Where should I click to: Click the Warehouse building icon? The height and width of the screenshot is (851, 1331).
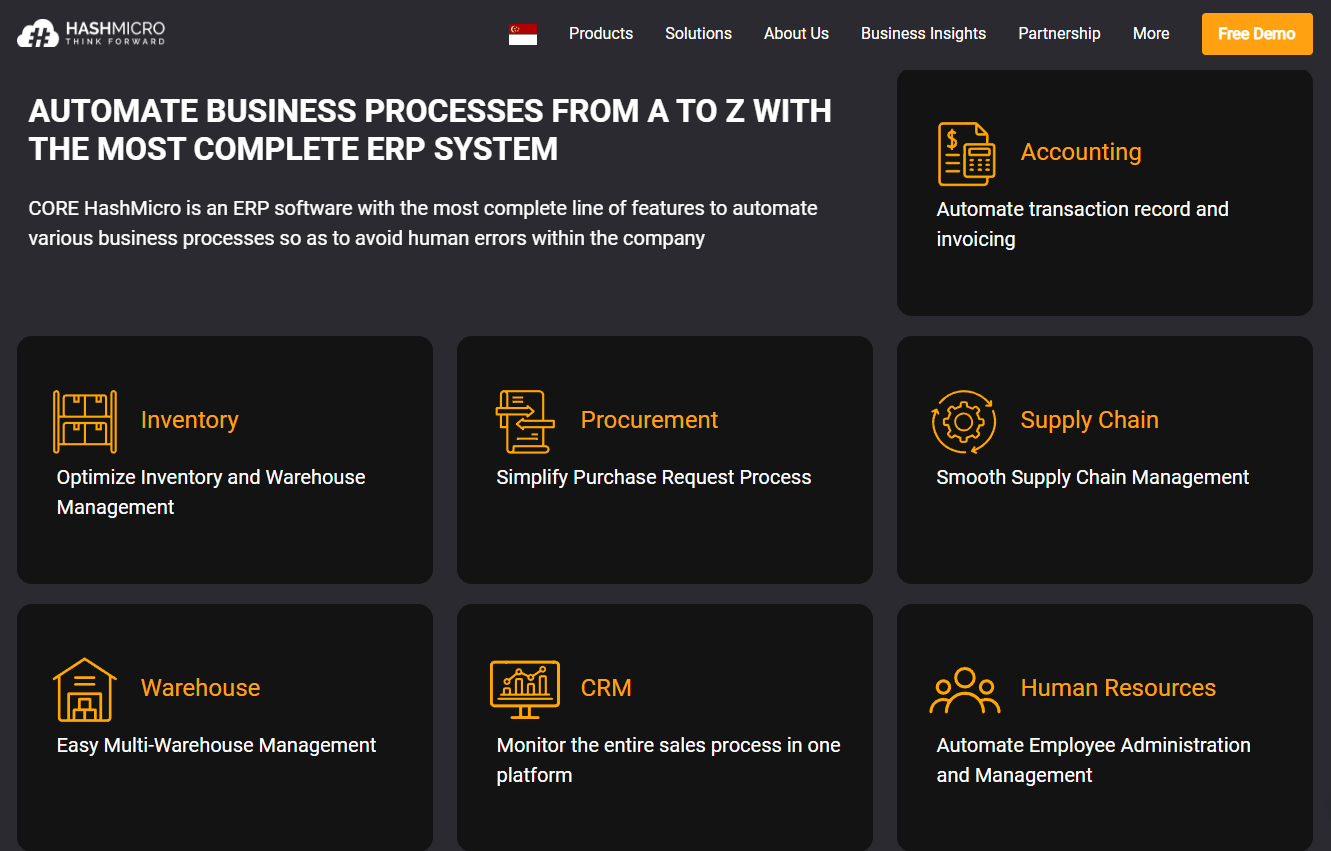point(85,690)
